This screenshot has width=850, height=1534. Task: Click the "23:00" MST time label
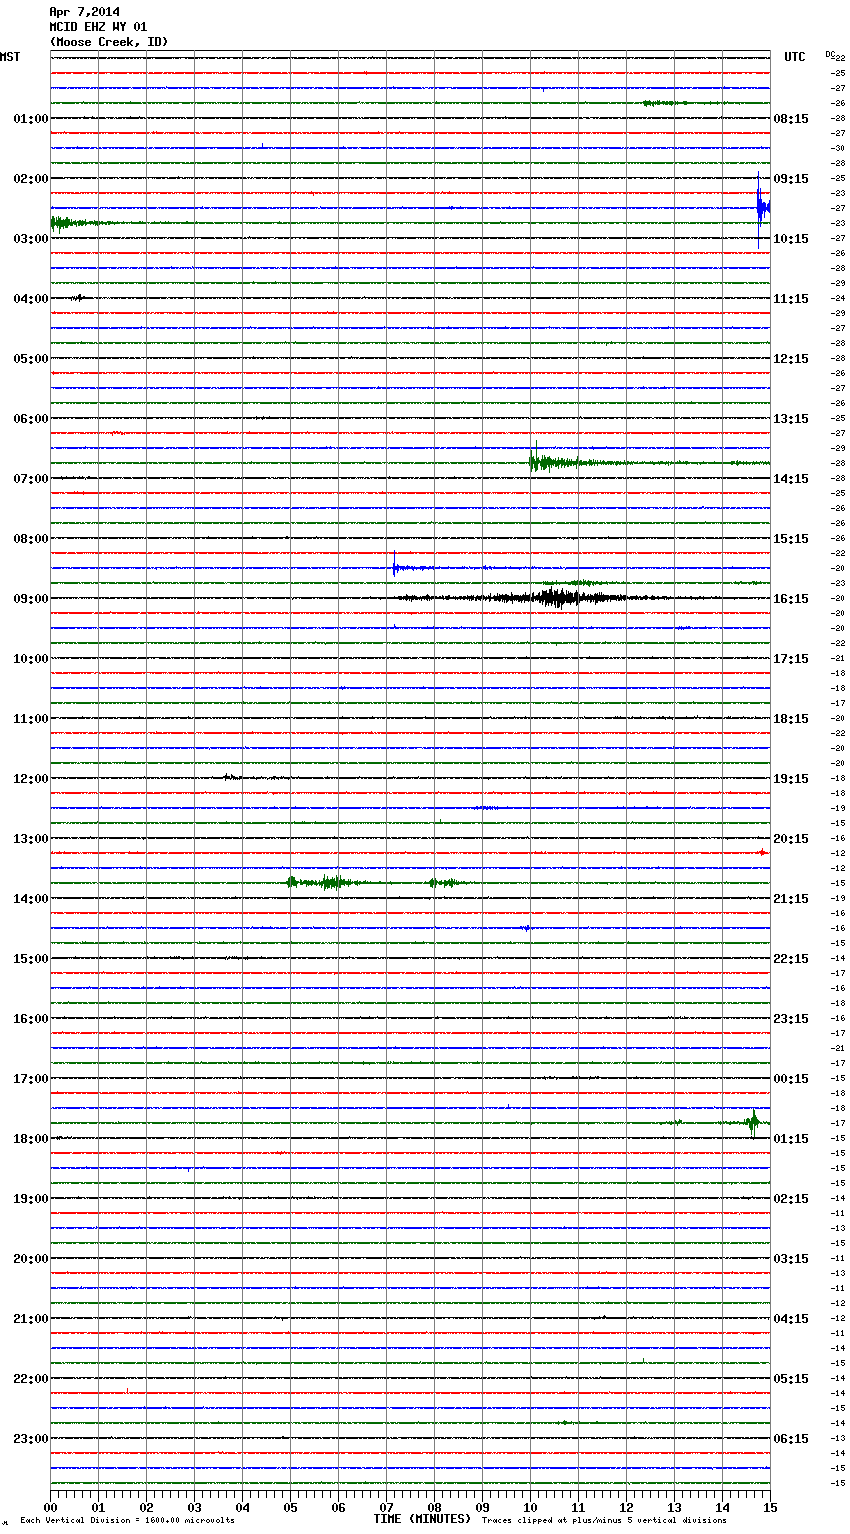coord(30,1439)
